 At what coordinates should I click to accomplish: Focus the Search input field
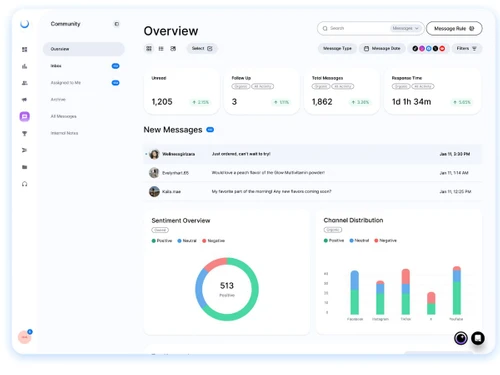358,29
